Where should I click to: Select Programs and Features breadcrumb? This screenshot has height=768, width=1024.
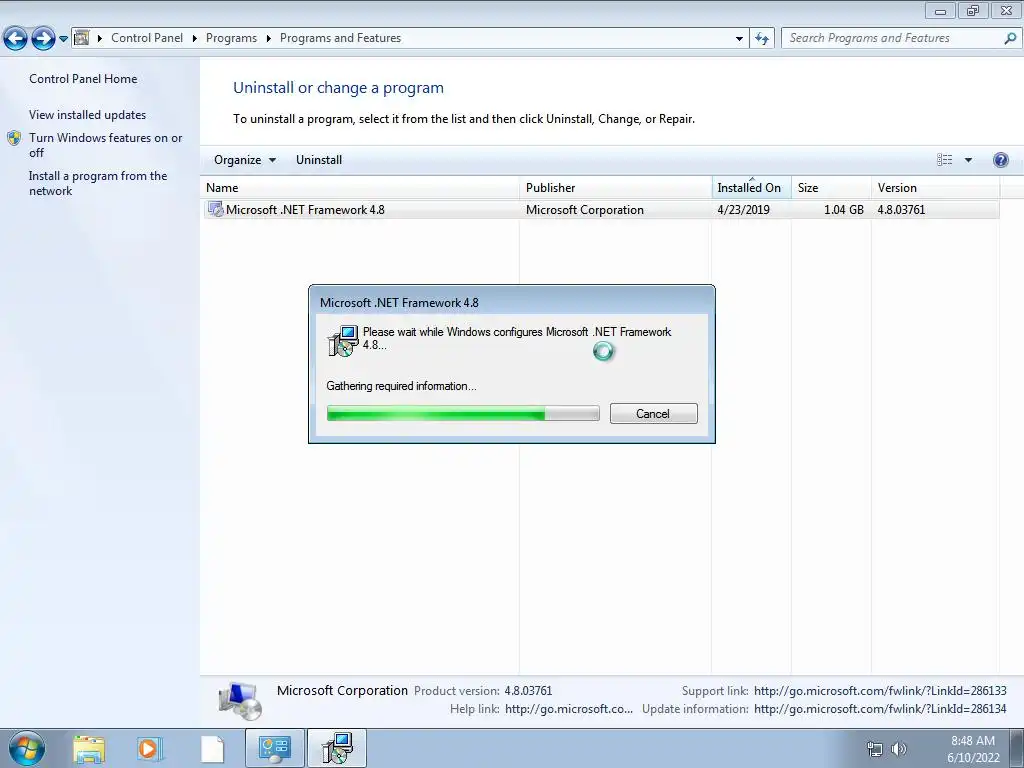(340, 38)
